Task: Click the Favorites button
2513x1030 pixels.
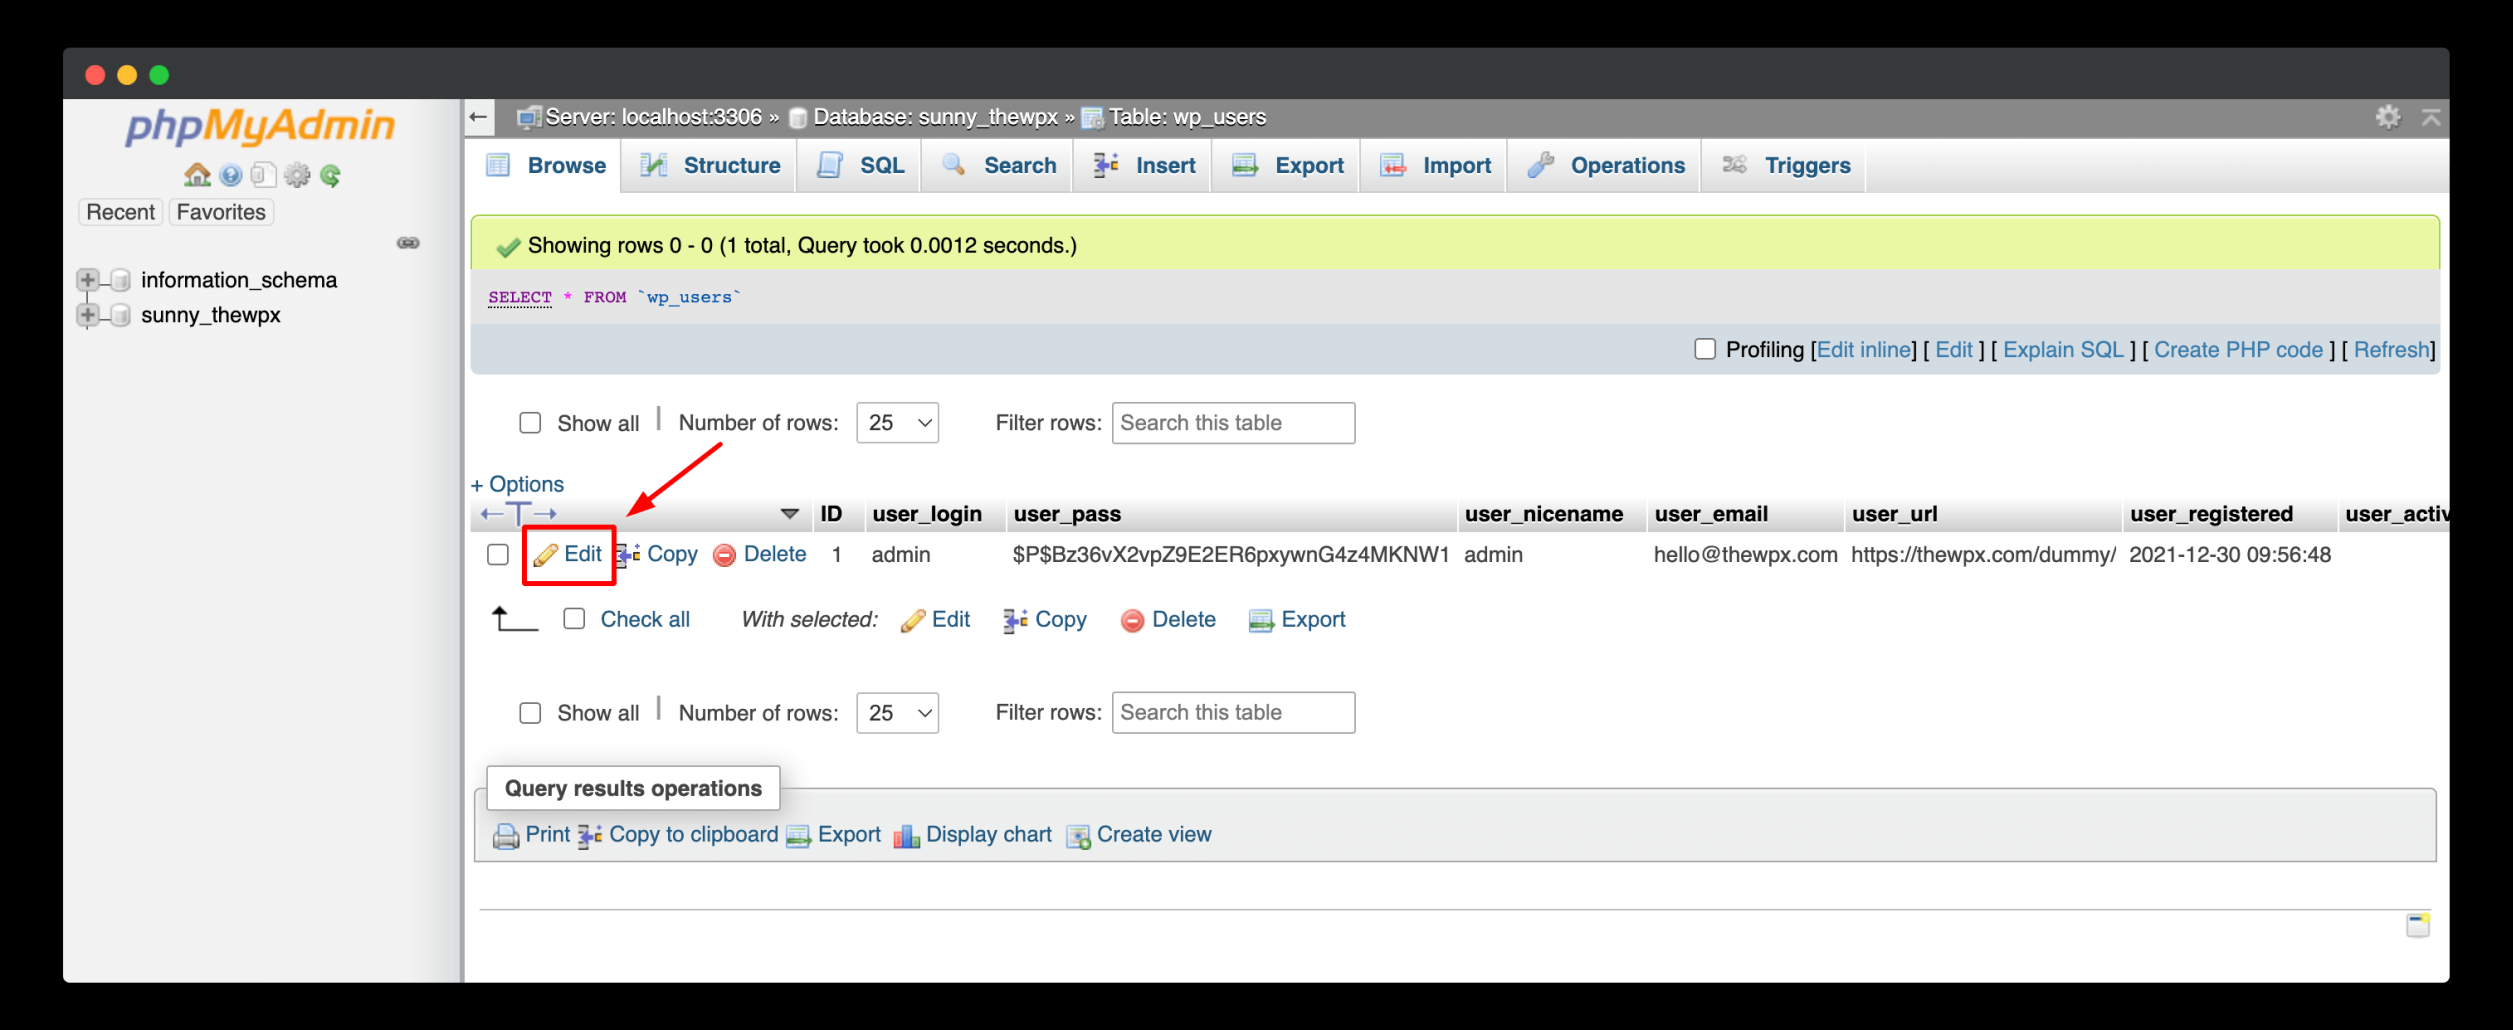Action: [x=221, y=212]
